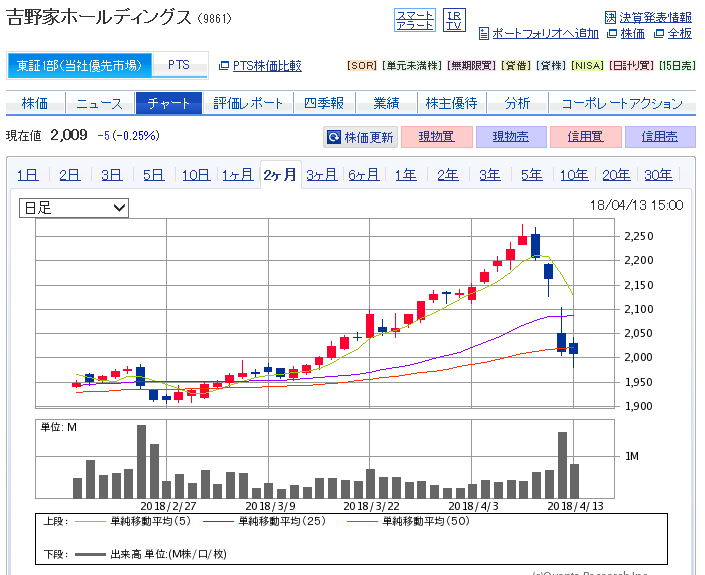Select the 2日 chart period

pyautogui.click(x=70, y=174)
